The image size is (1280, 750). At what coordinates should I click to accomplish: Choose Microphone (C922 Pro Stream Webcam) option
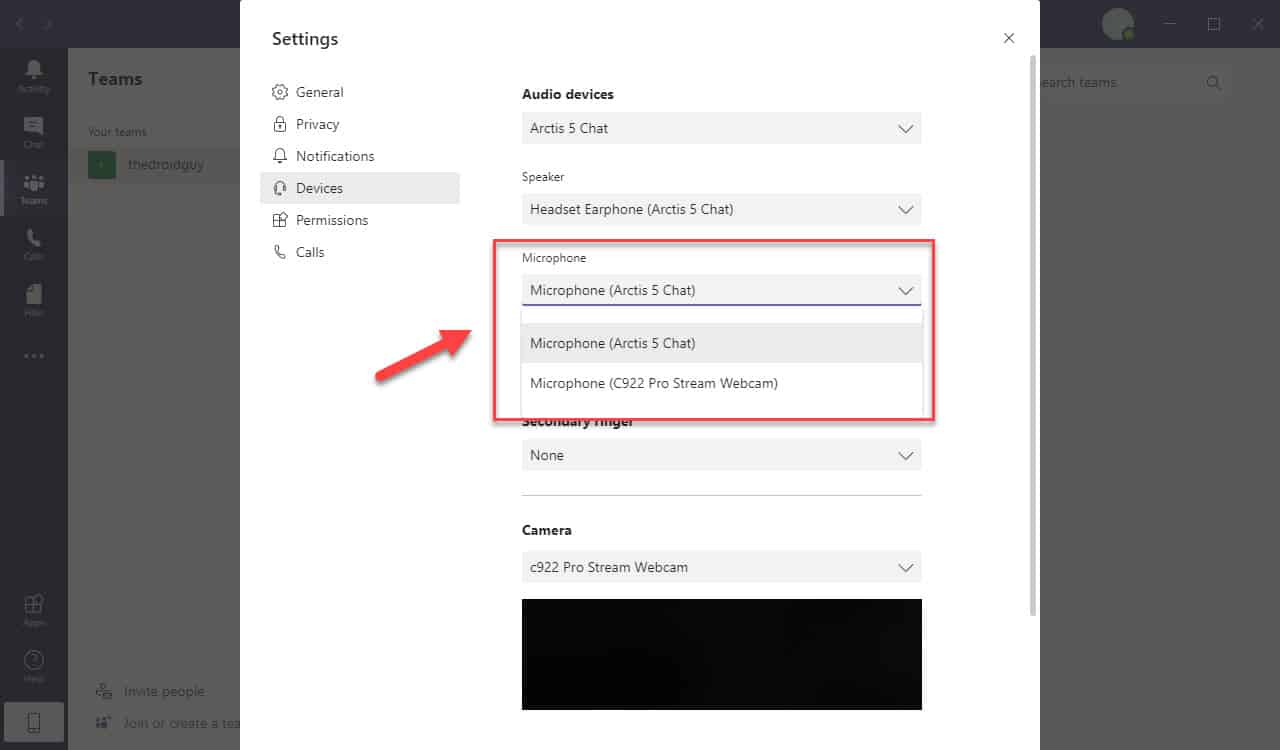tap(721, 383)
